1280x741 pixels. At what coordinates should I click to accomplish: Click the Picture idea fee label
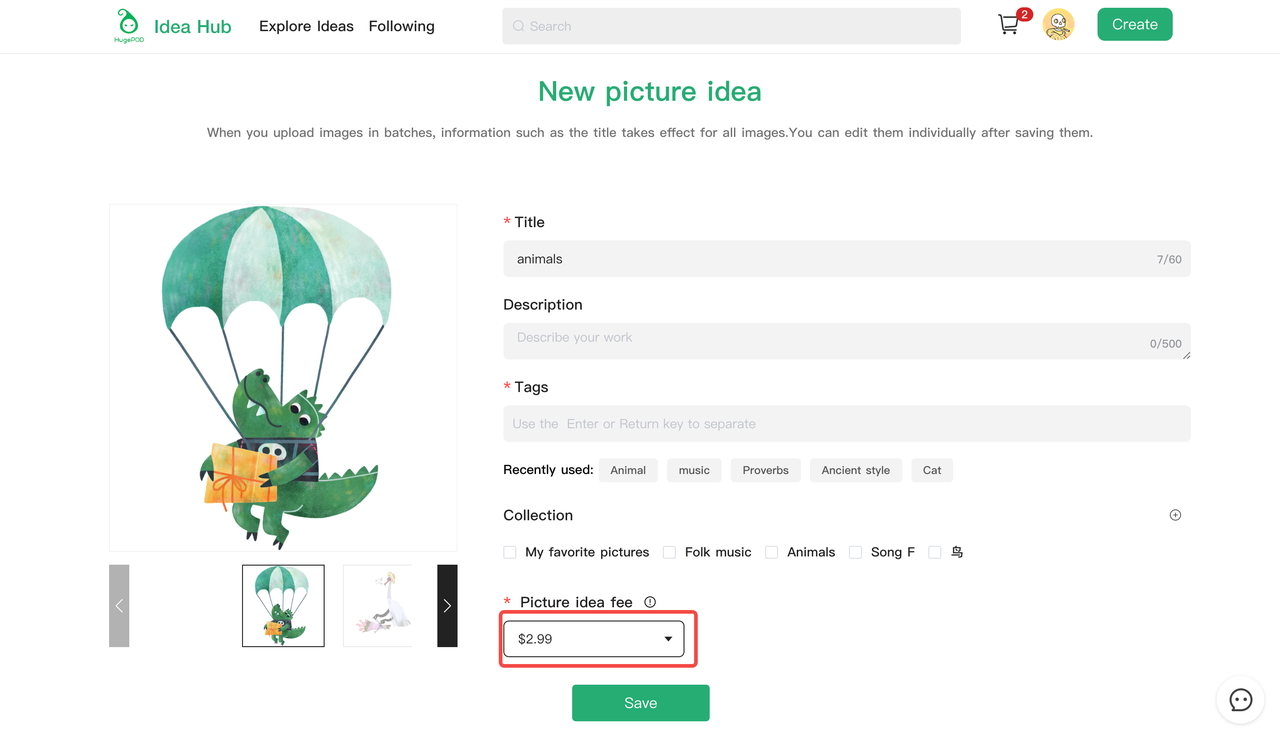(x=576, y=602)
